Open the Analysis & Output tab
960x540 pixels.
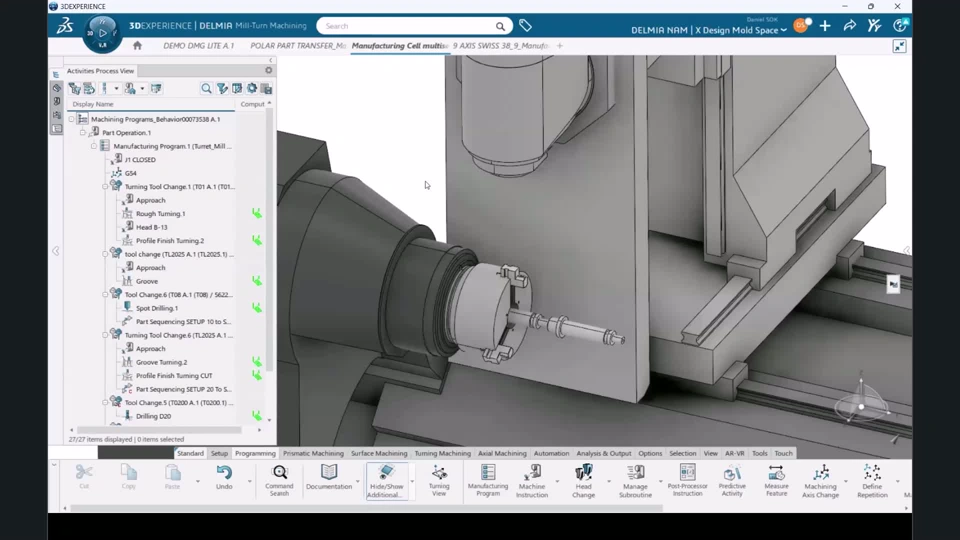603,453
